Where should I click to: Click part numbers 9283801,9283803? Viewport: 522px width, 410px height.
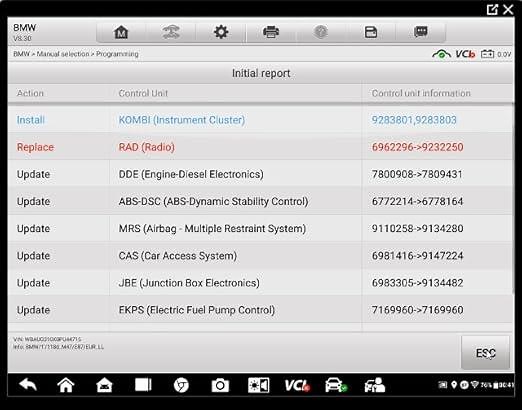point(414,120)
